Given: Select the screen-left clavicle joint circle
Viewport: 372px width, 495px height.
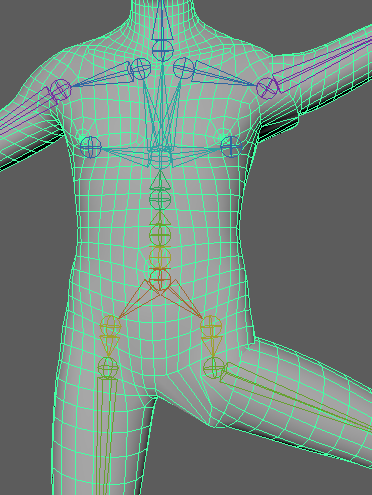Looking at the screenshot, I should pos(140,68).
